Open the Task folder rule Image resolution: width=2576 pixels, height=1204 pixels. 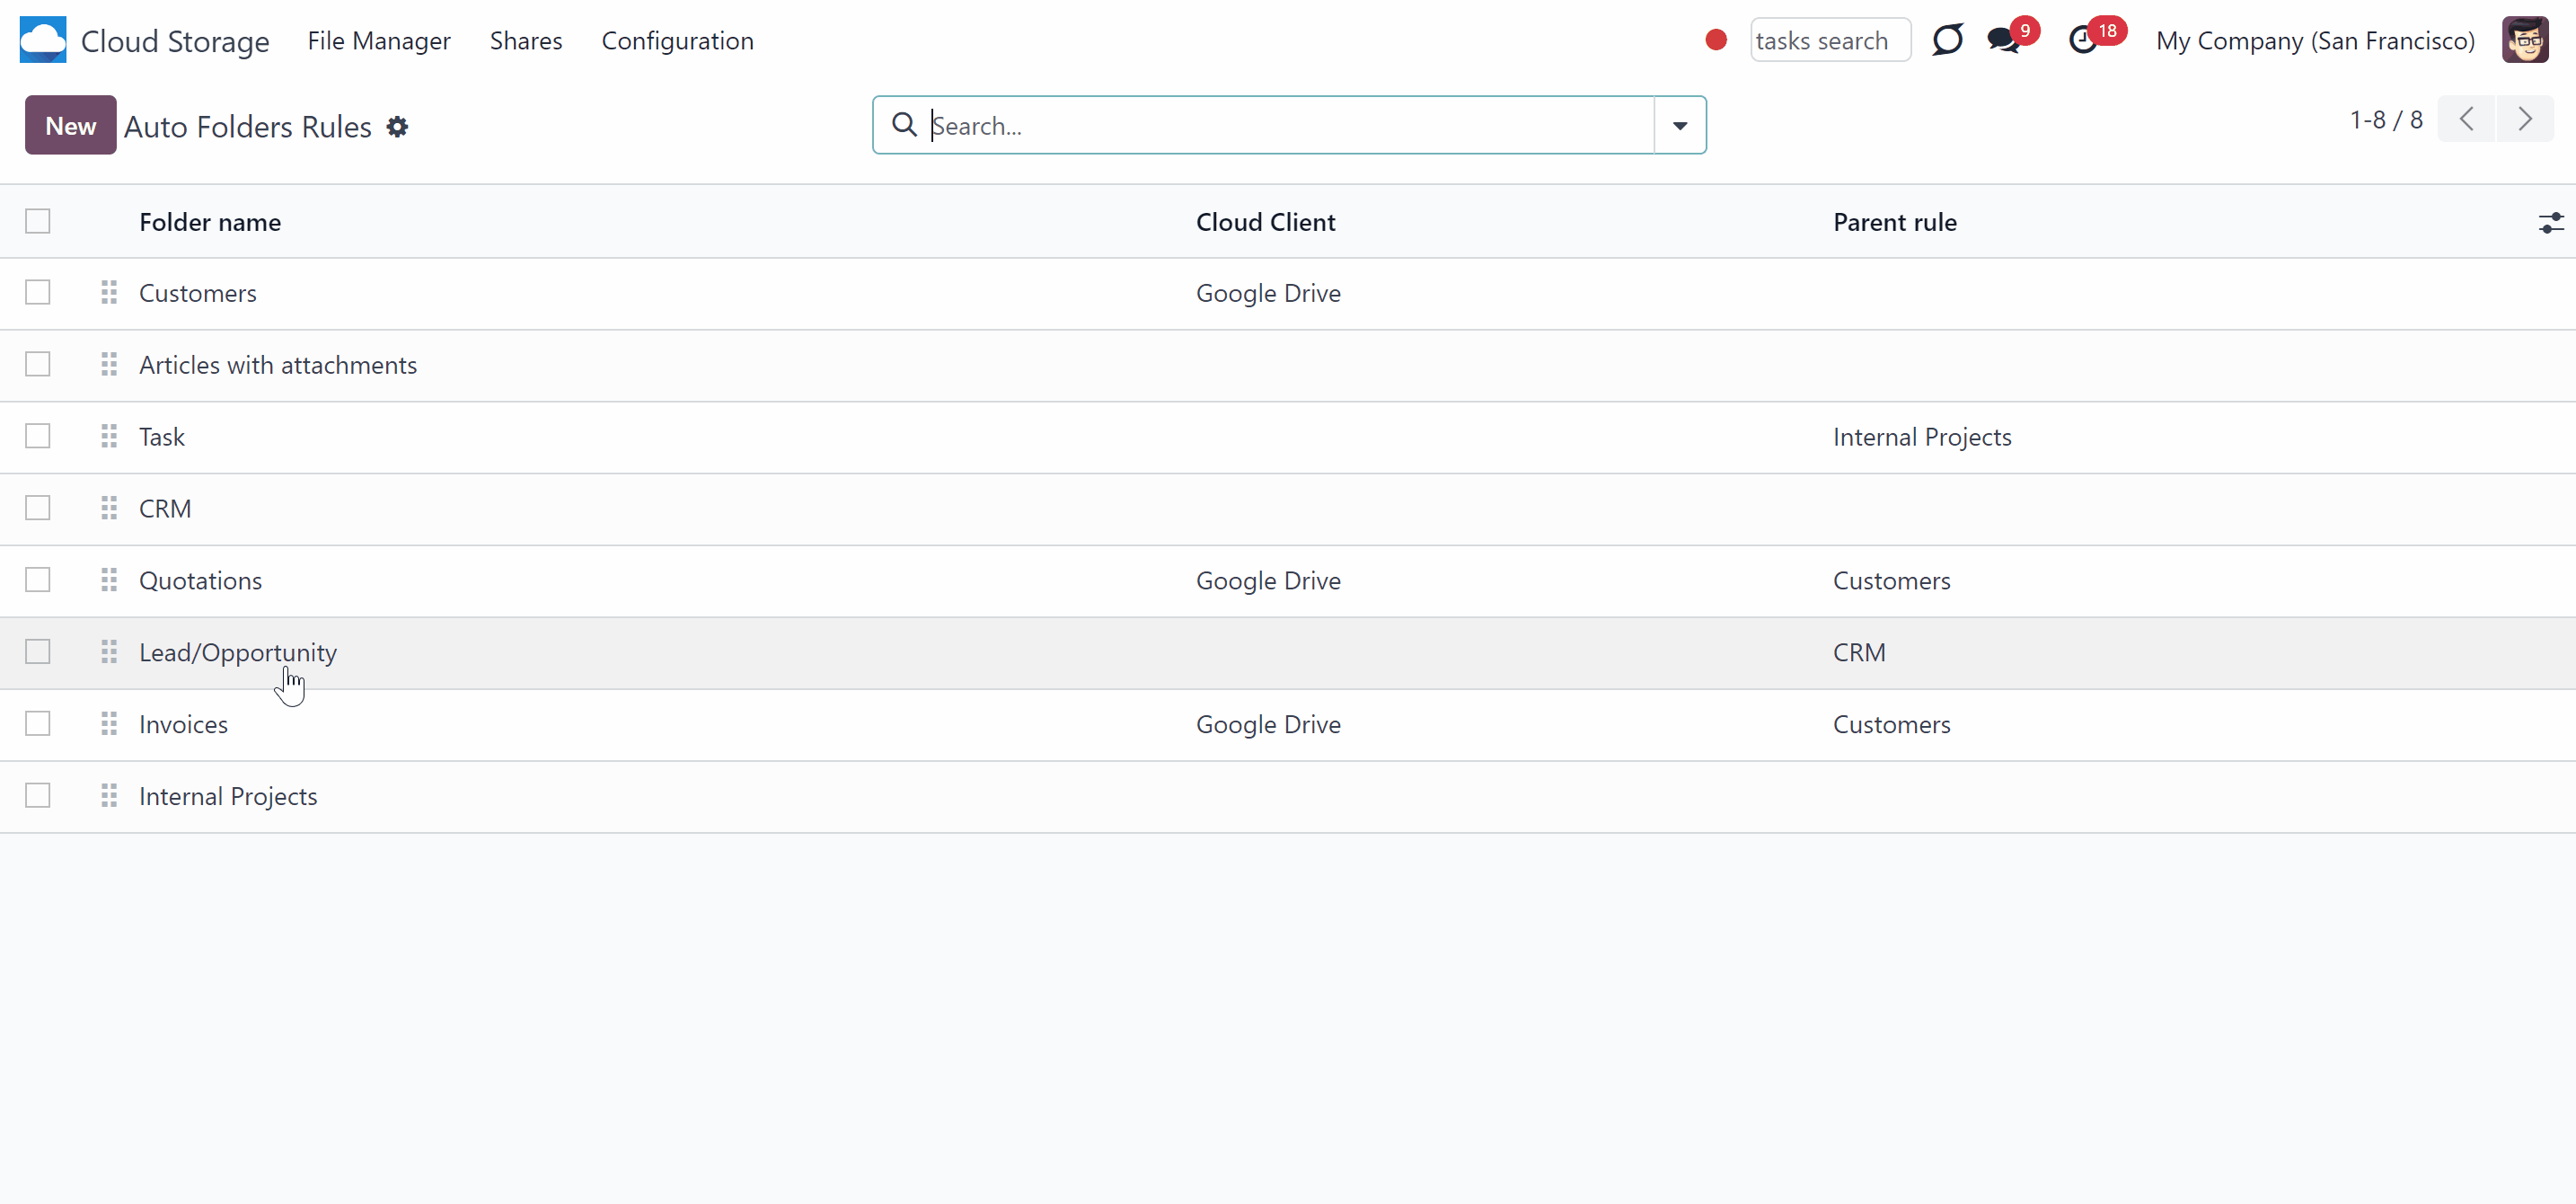click(x=162, y=437)
